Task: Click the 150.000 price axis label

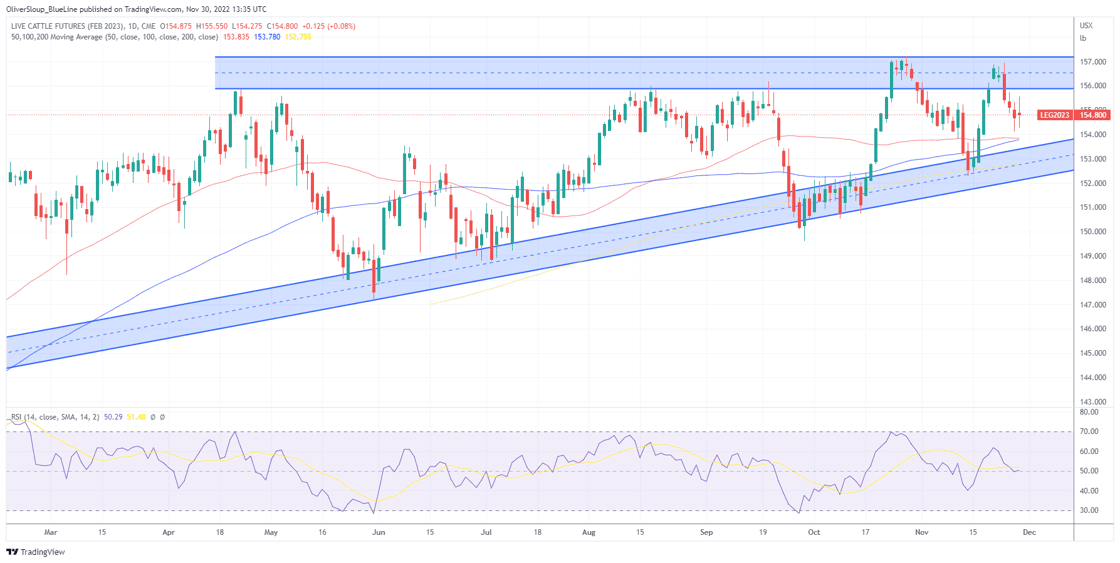Action: (1094, 231)
